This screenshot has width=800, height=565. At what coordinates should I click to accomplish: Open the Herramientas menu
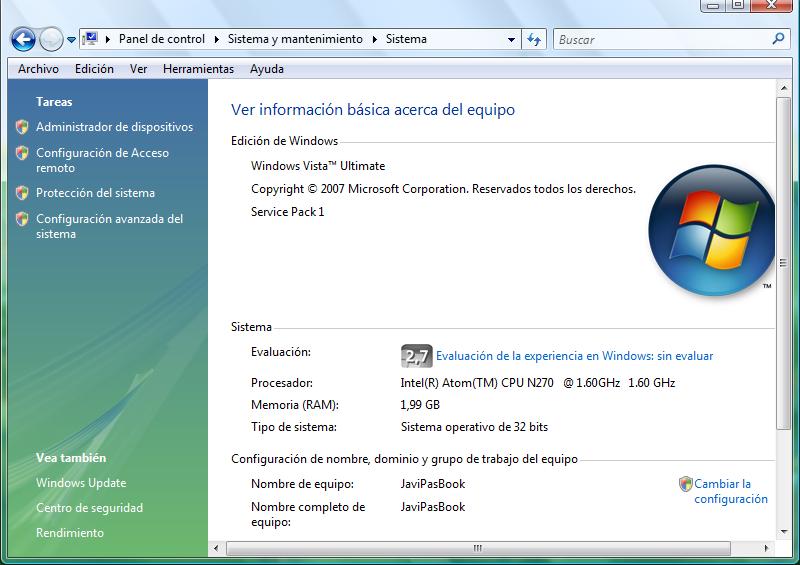tap(198, 69)
